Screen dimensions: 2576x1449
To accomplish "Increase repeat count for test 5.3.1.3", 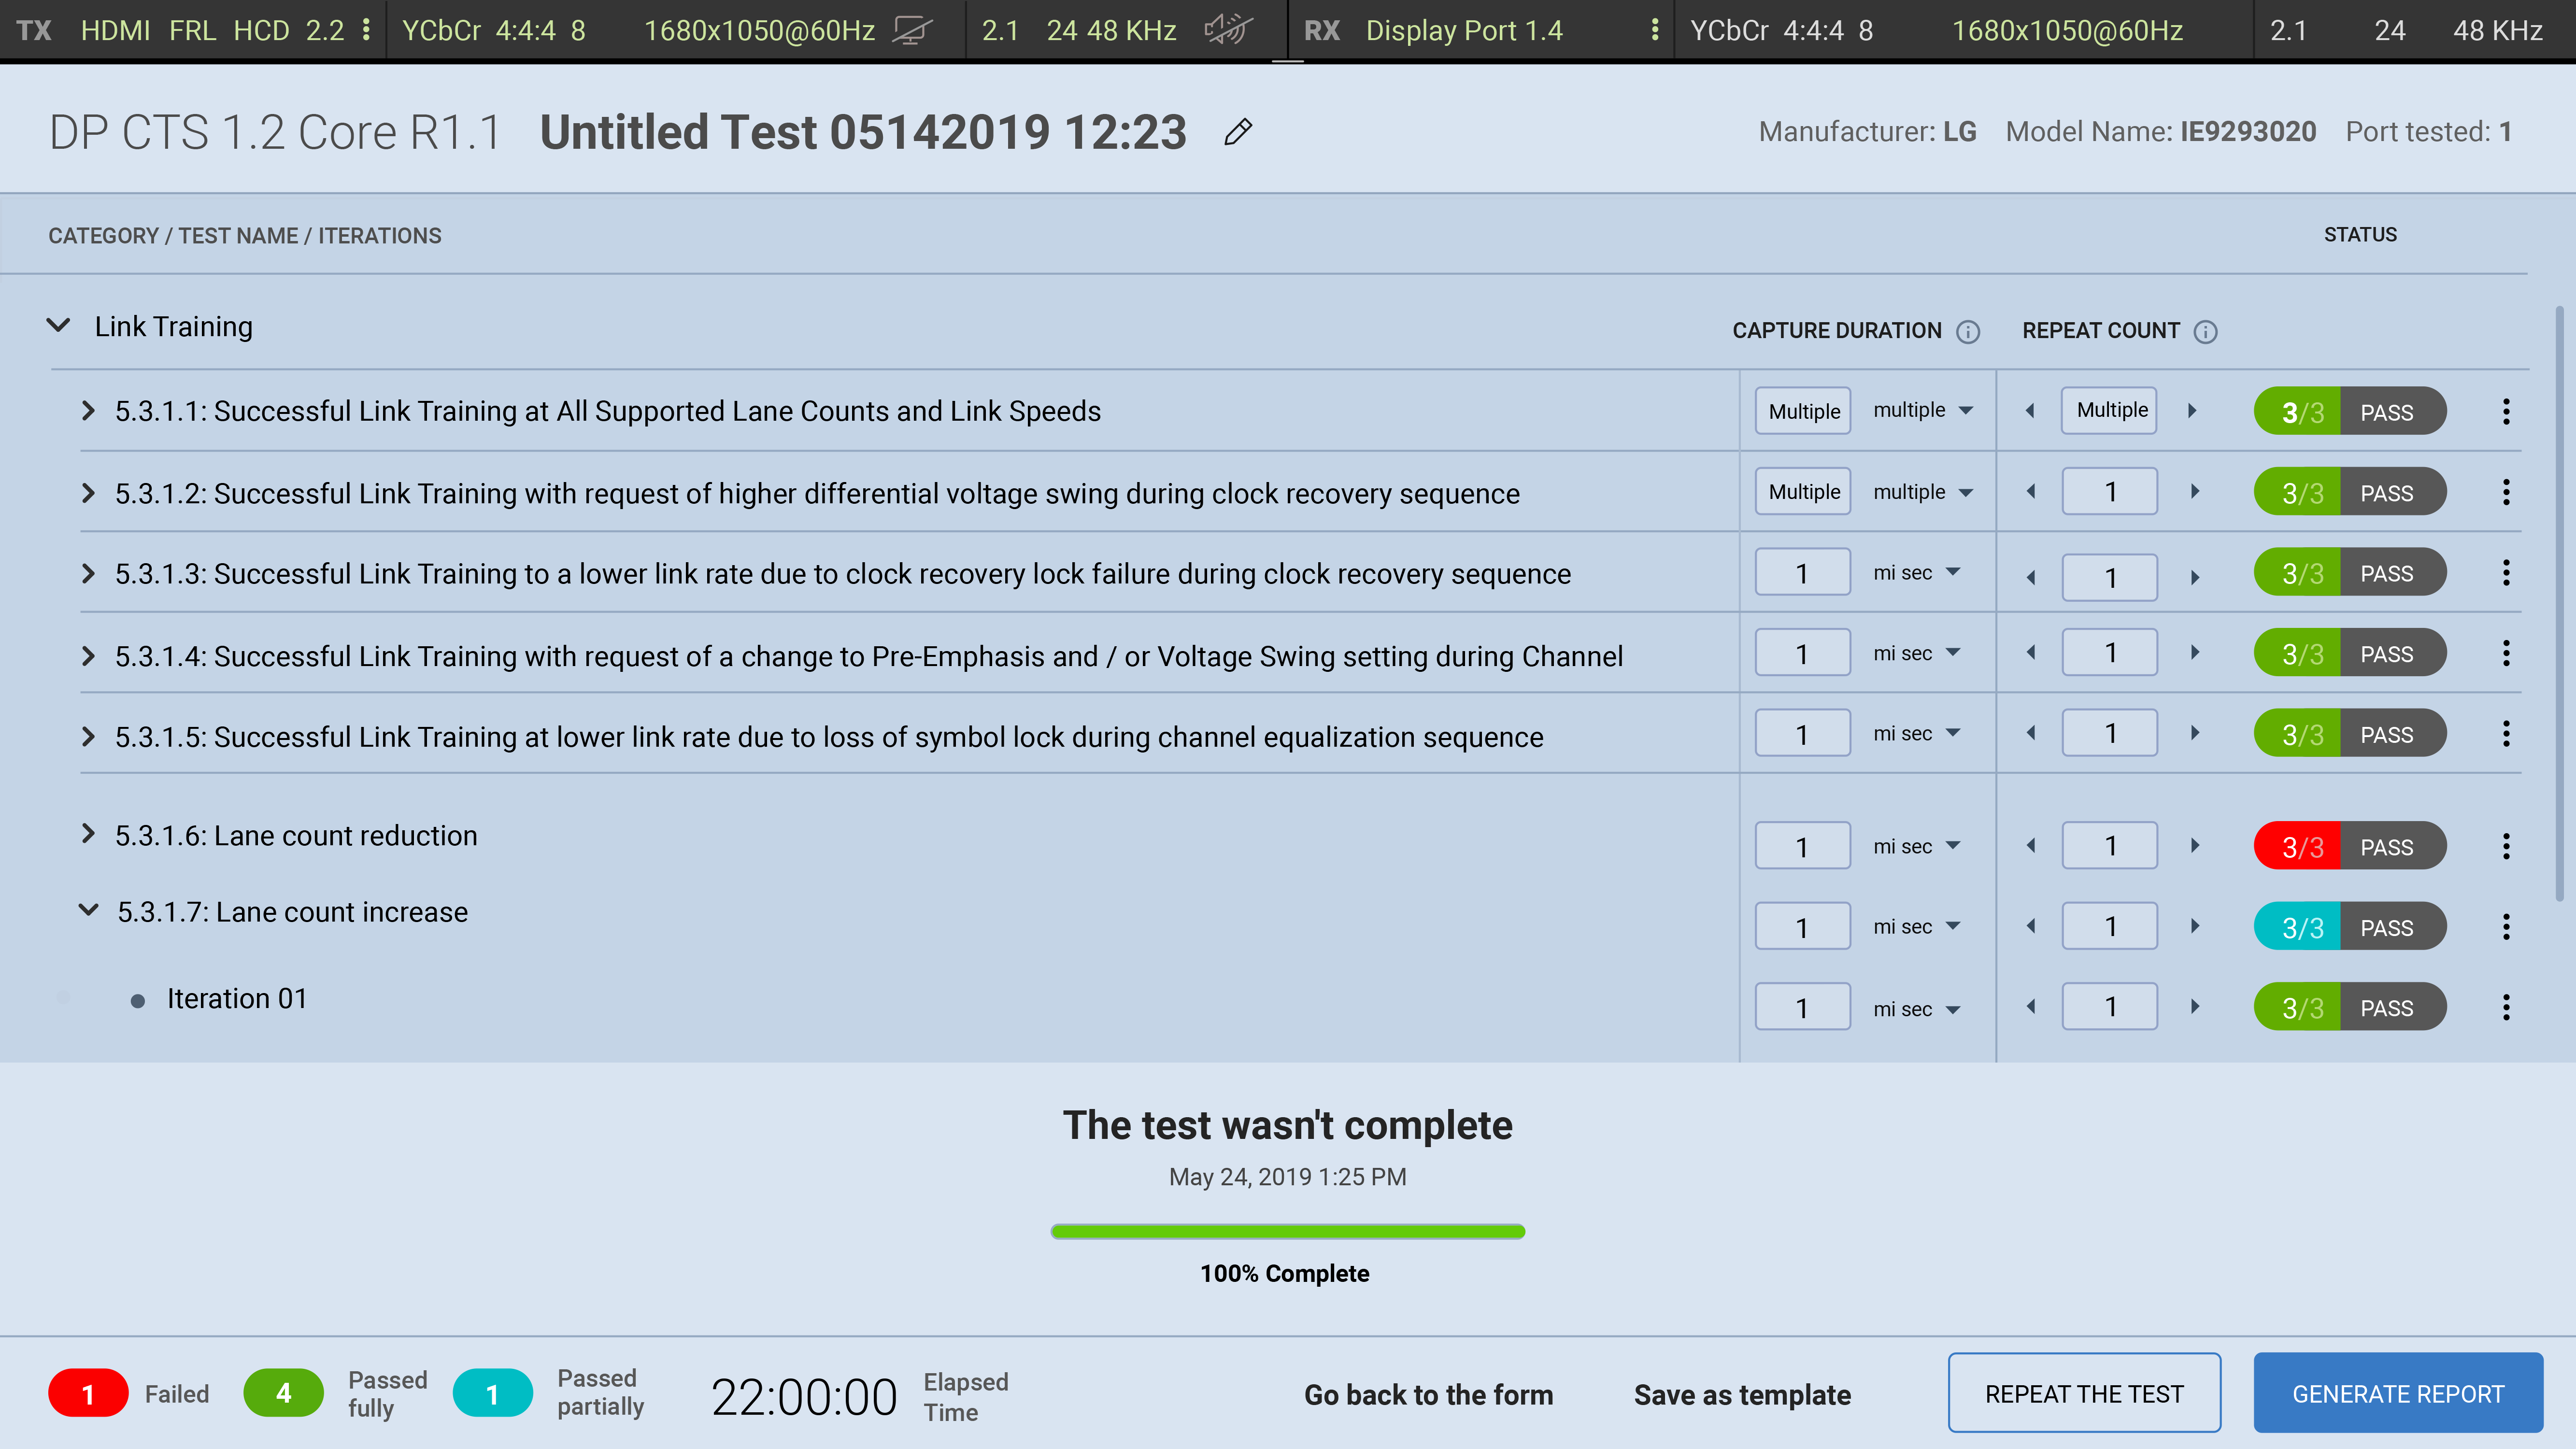I will pyautogui.click(x=2195, y=577).
